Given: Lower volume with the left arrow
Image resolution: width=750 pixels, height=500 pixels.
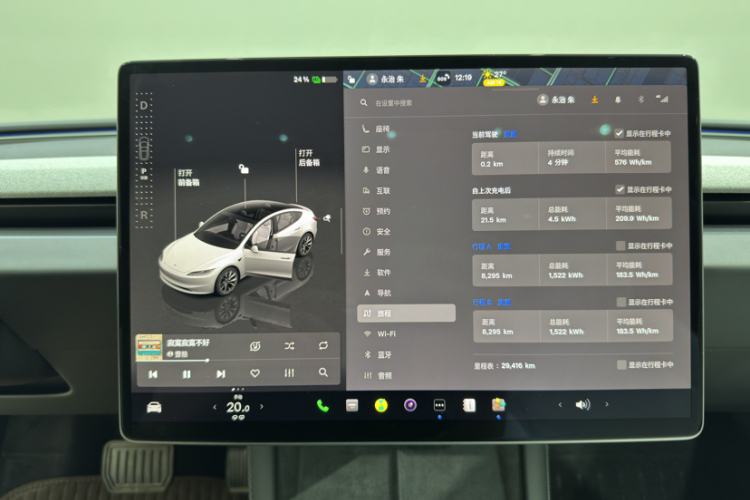Looking at the screenshot, I should pos(560,405).
